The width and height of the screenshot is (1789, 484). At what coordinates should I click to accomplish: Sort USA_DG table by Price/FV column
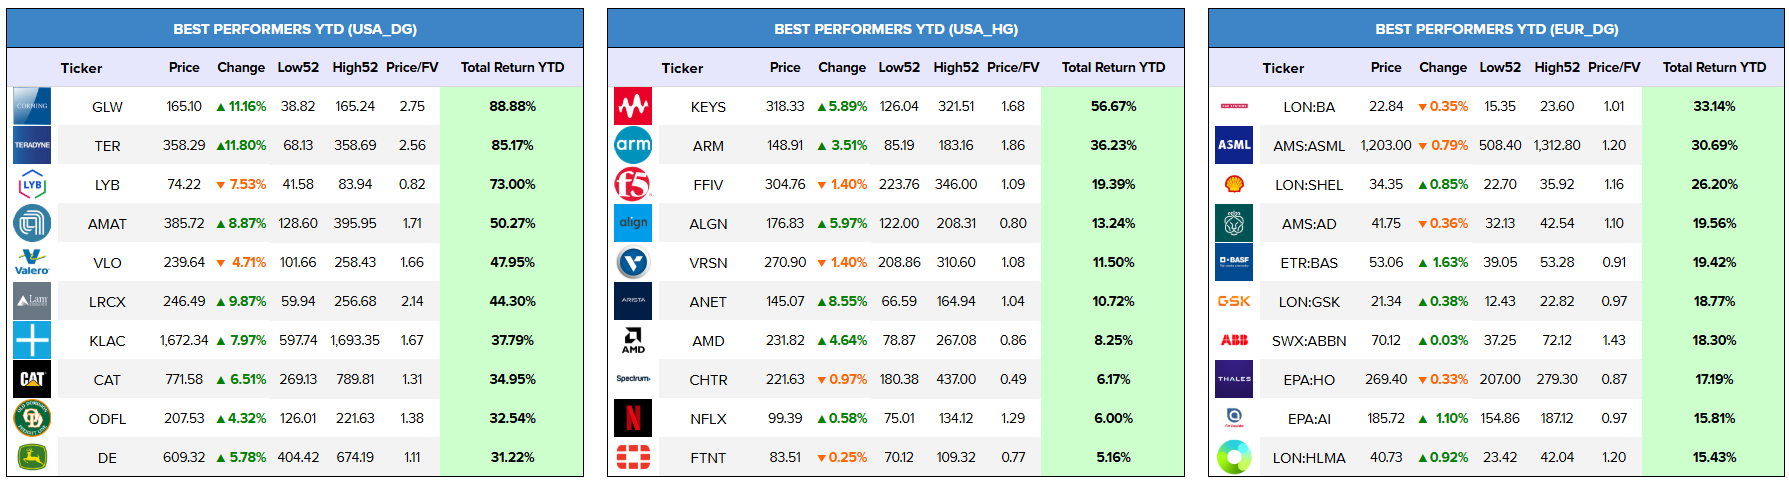(x=412, y=67)
